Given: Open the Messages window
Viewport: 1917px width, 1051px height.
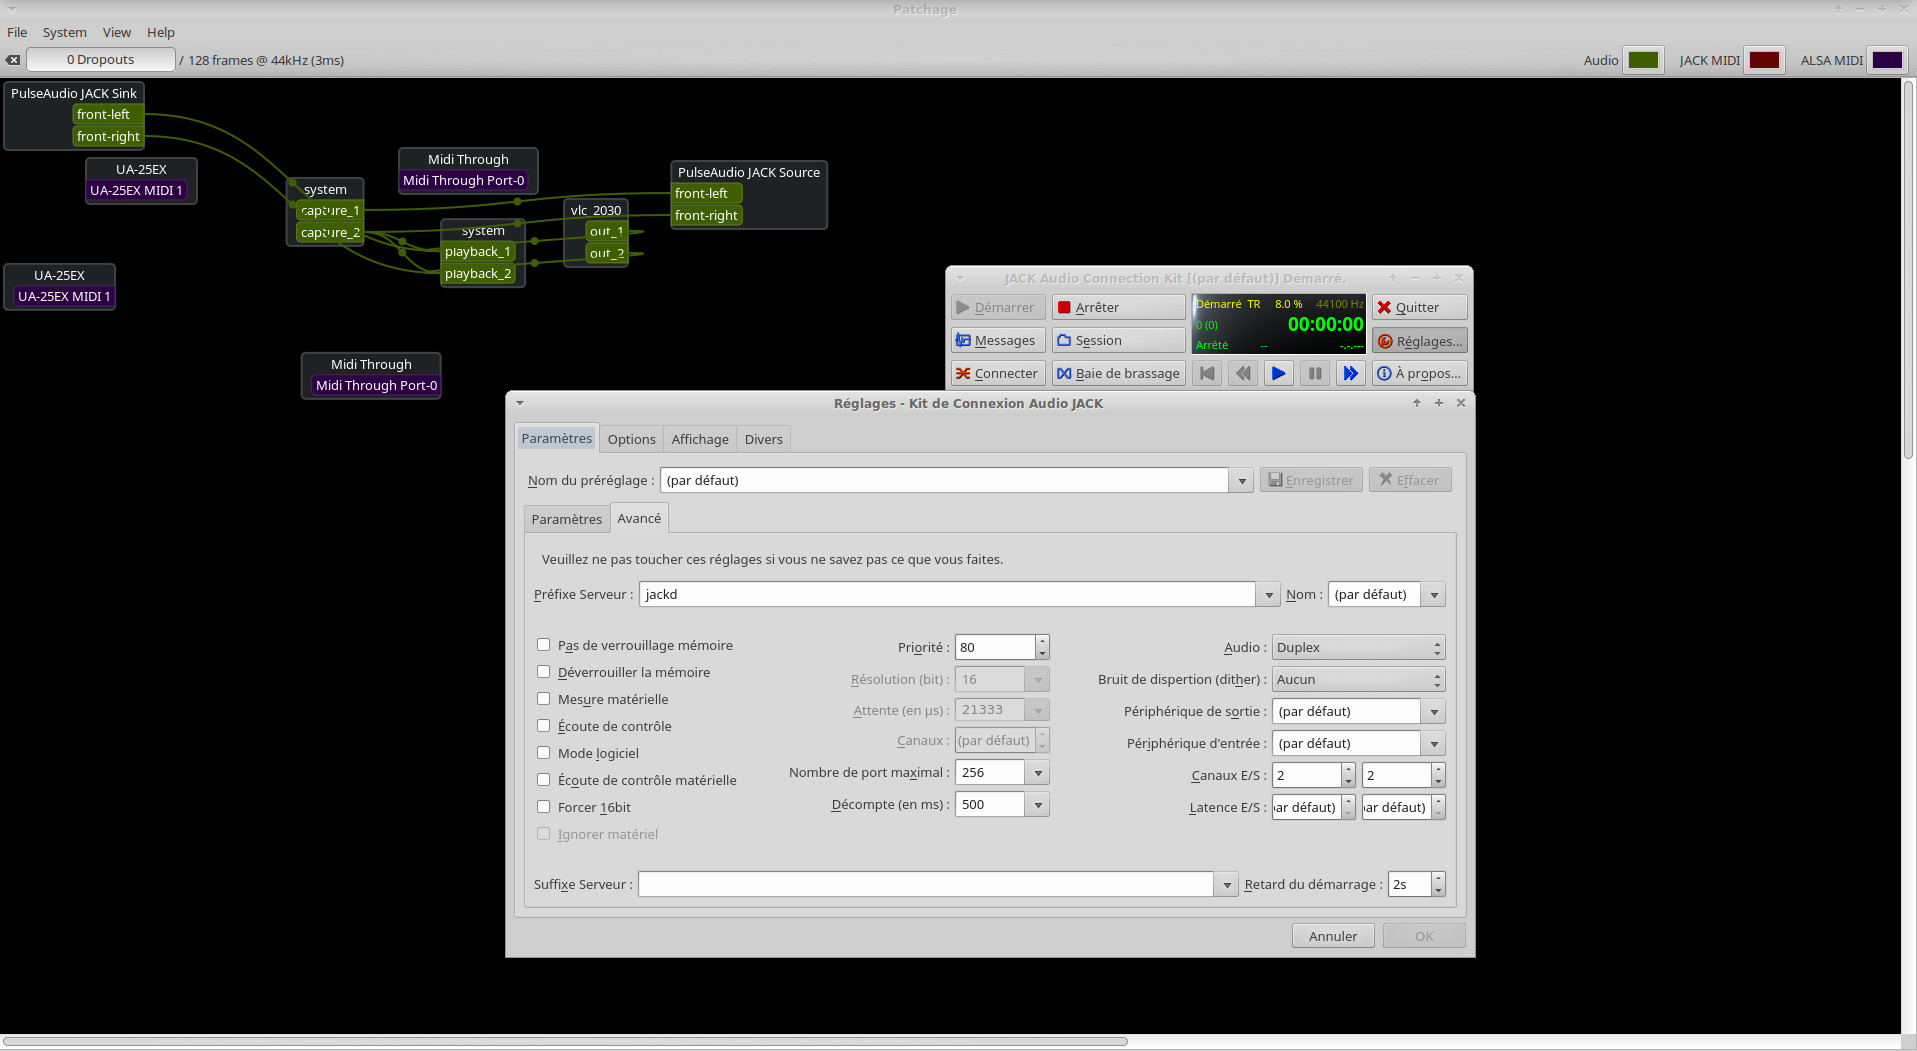Looking at the screenshot, I should point(996,340).
